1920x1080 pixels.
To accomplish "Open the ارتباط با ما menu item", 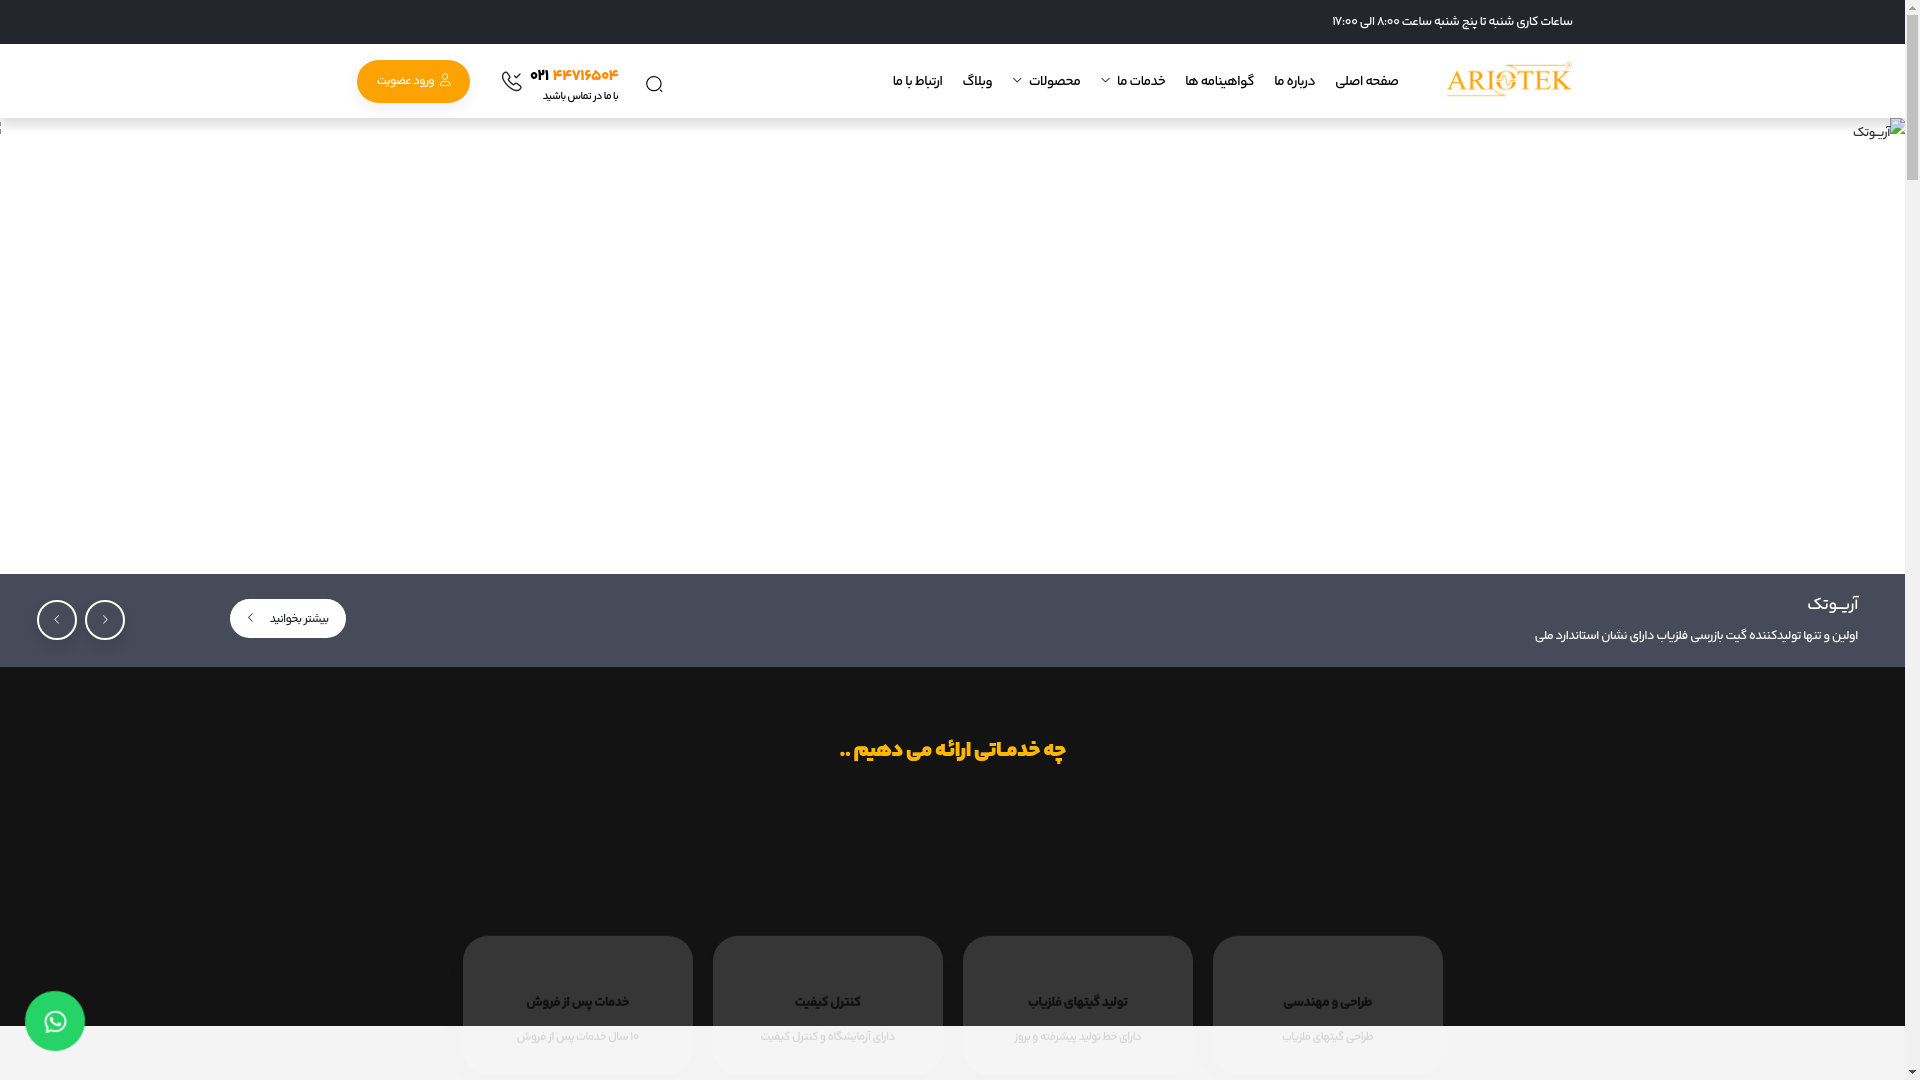I will (x=917, y=81).
